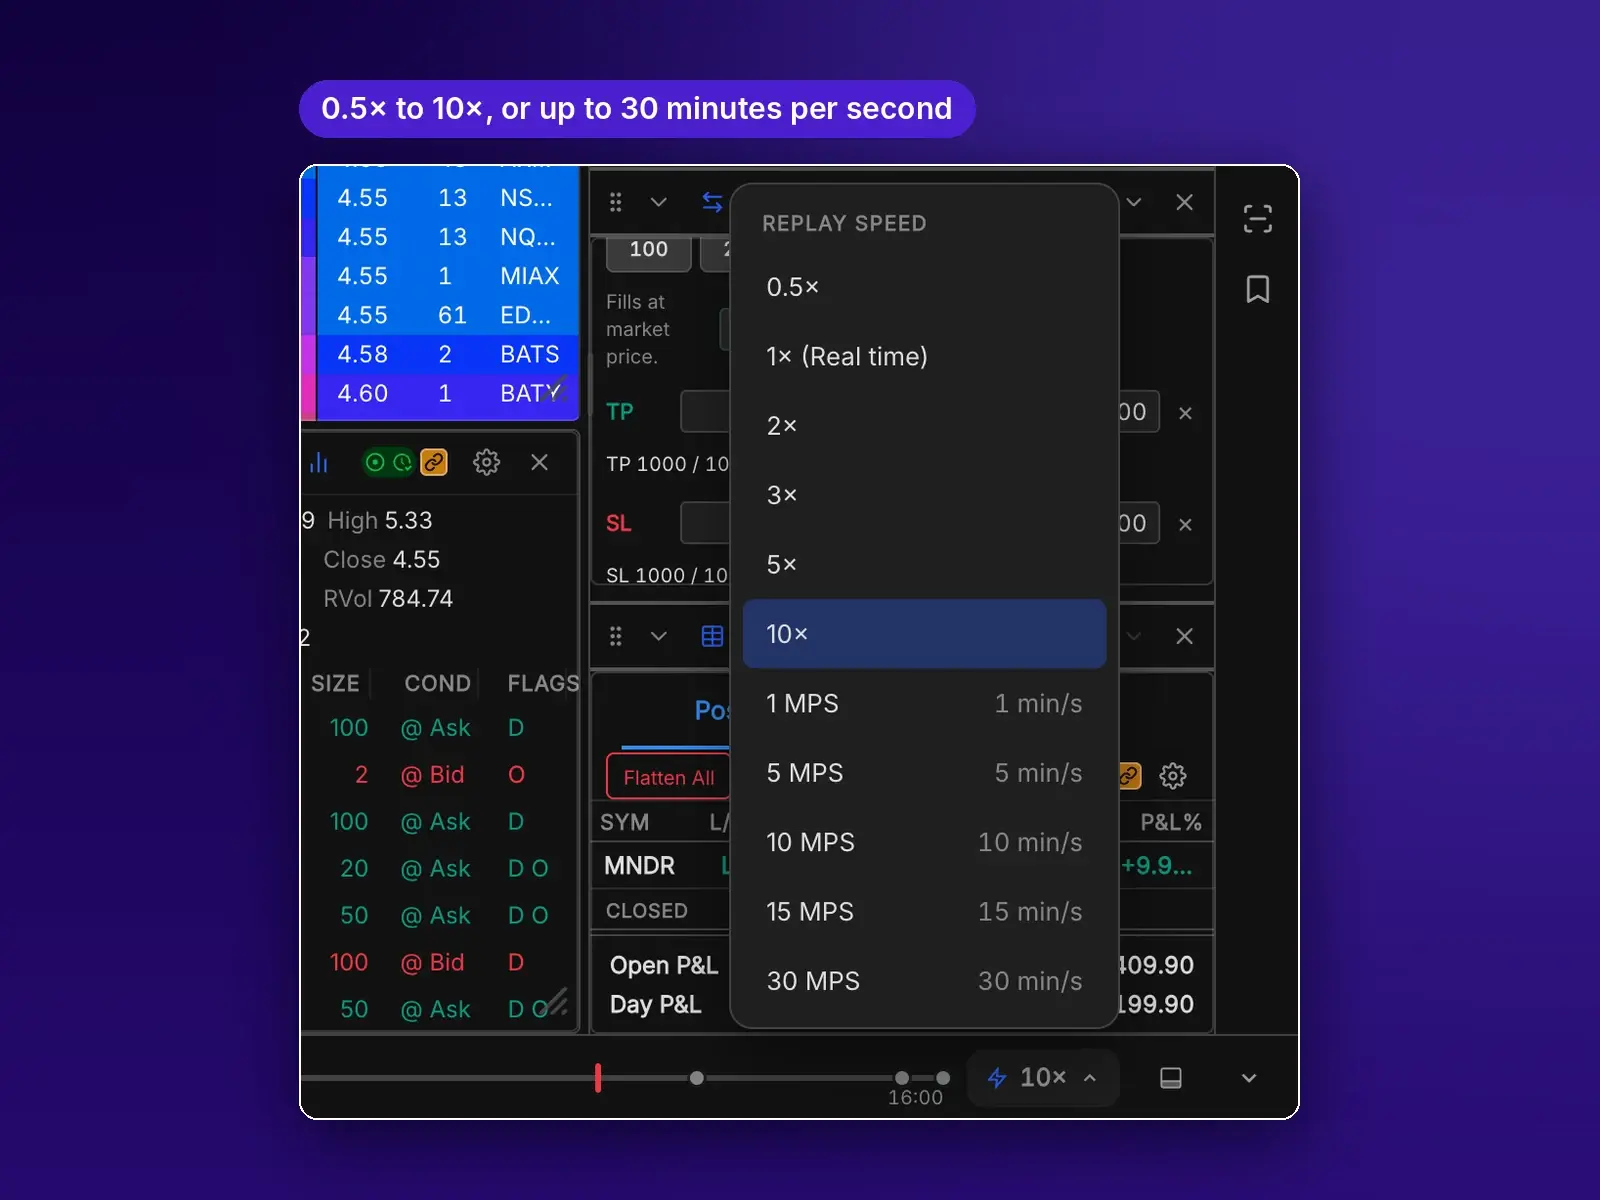Click the bar chart icon in time & sales panel
1600x1200 pixels.
[319, 462]
